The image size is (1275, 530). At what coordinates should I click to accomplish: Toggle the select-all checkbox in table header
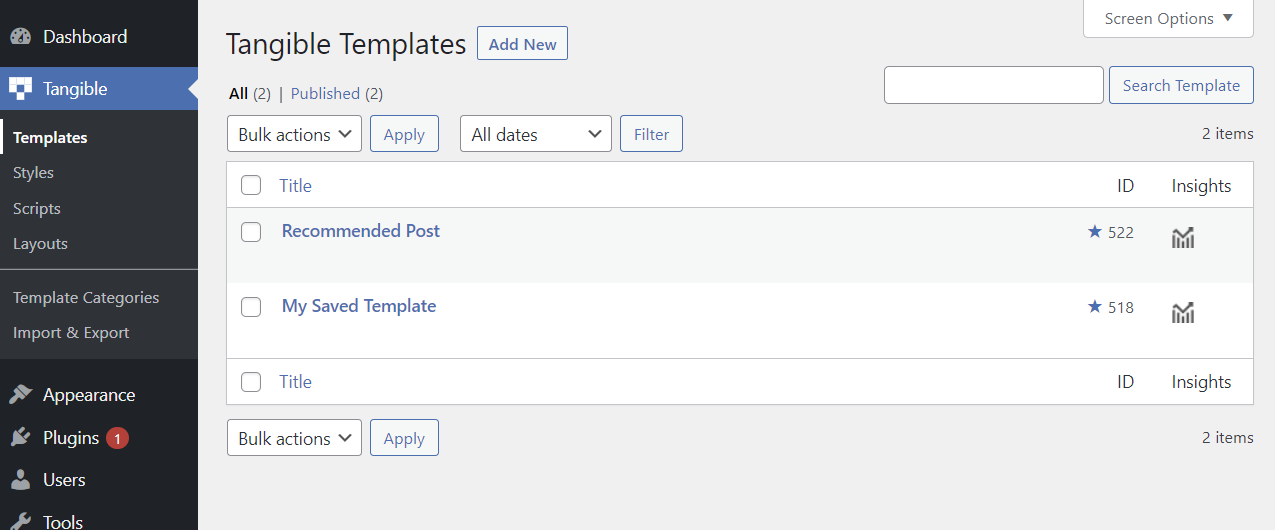(251, 185)
